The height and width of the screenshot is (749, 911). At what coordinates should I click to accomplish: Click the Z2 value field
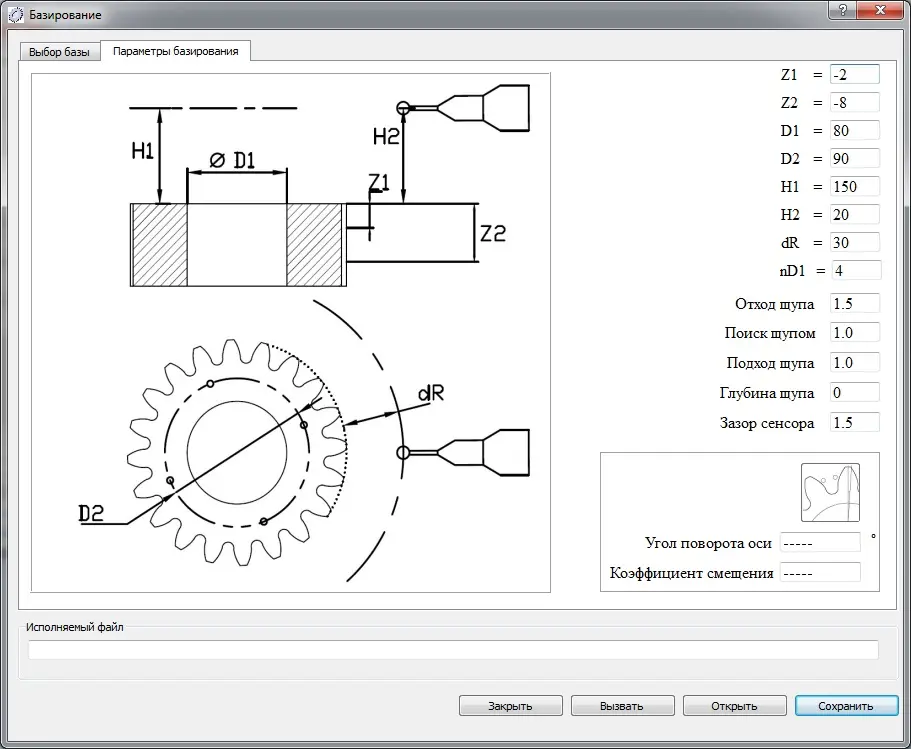(854, 102)
